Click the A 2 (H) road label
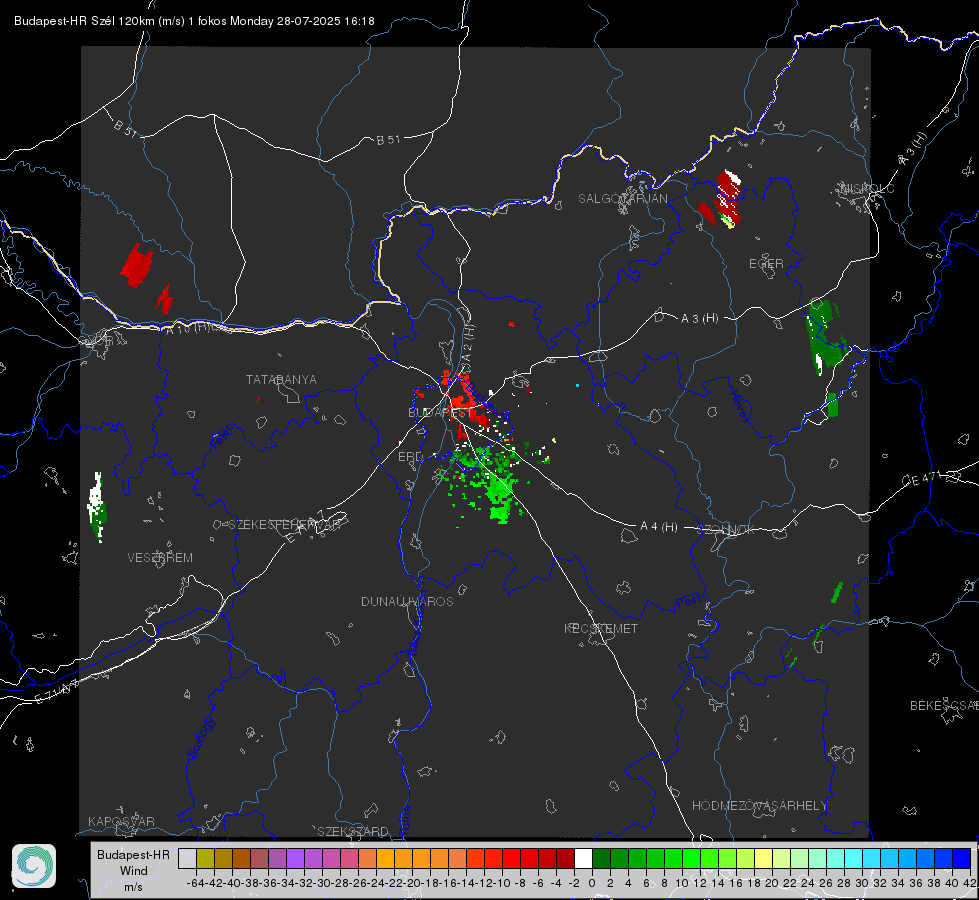This screenshot has width=979, height=900. coord(468,343)
